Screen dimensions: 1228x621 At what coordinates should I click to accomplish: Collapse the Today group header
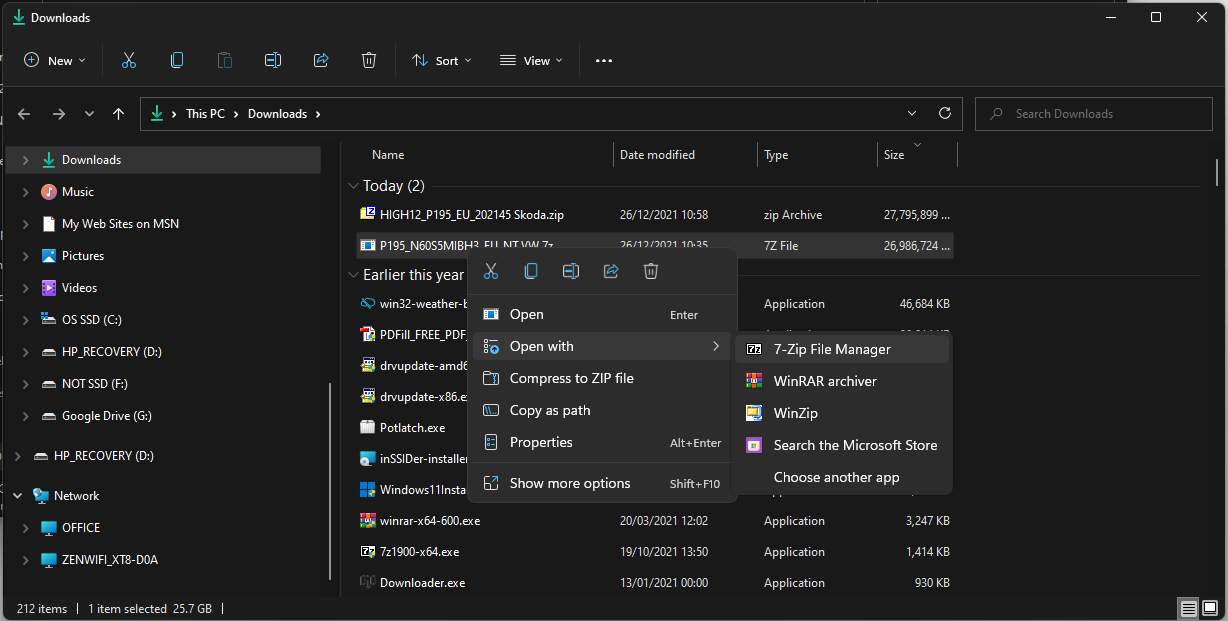(353, 186)
